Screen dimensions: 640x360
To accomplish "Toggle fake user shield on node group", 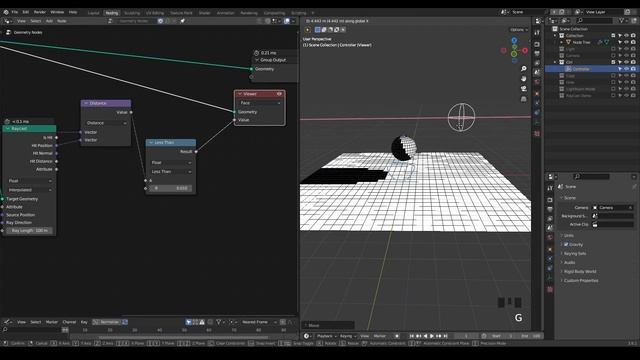I will pyautogui.click(x=160, y=21).
